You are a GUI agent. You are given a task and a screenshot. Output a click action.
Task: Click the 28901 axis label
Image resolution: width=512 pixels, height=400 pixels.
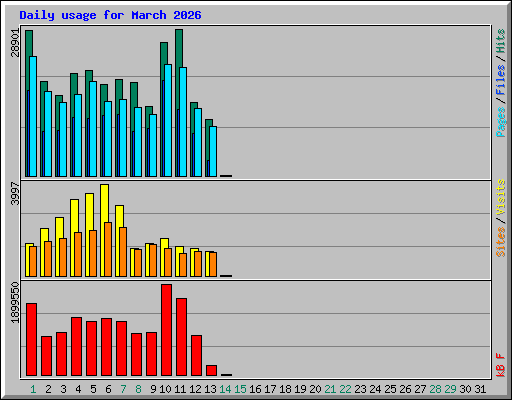click(15, 43)
